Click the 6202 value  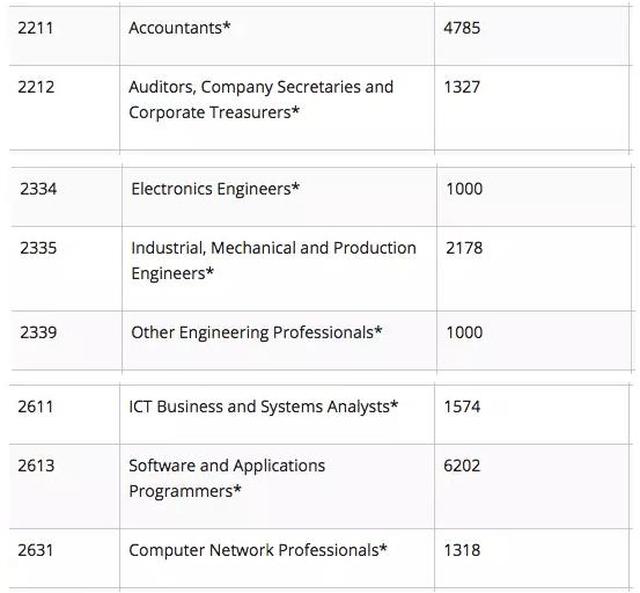[462, 466]
